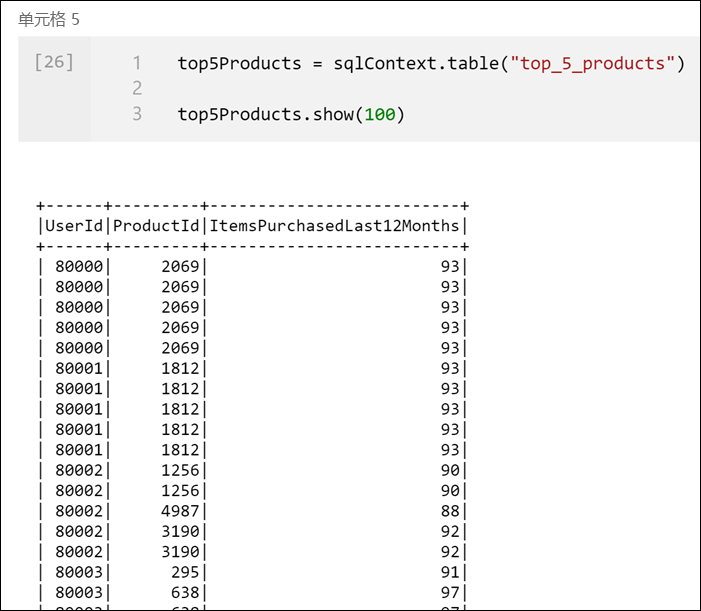Select the execution count [26] label

(54, 62)
